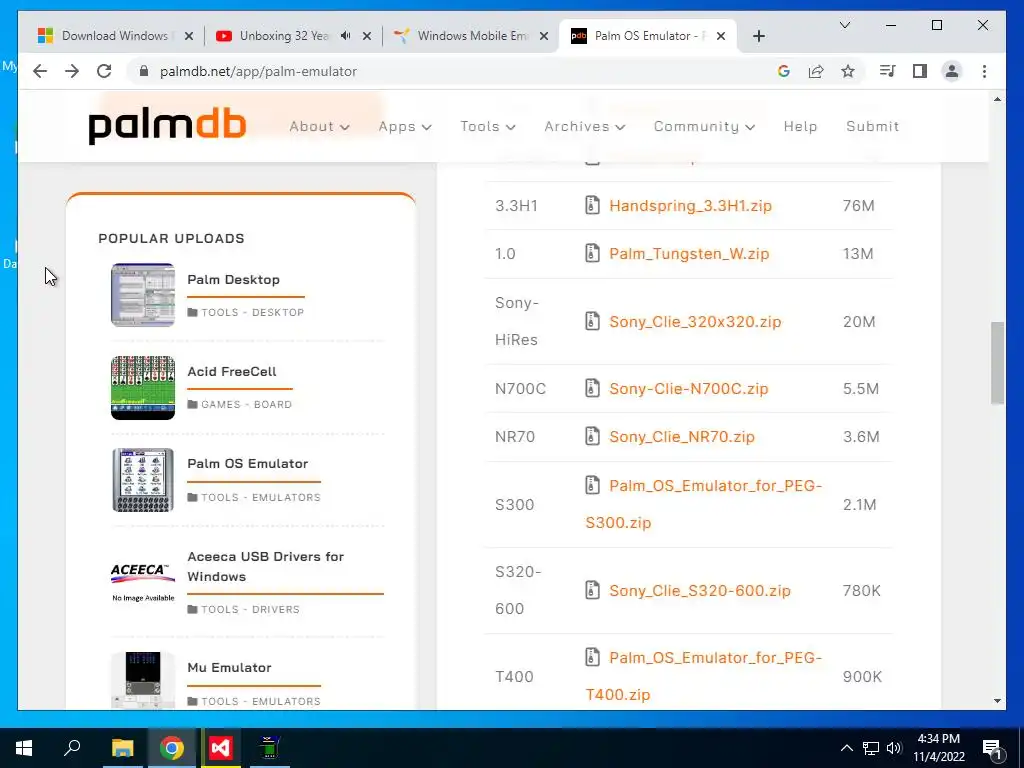Open the Submit page
1024x768 pixels.
(872, 126)
